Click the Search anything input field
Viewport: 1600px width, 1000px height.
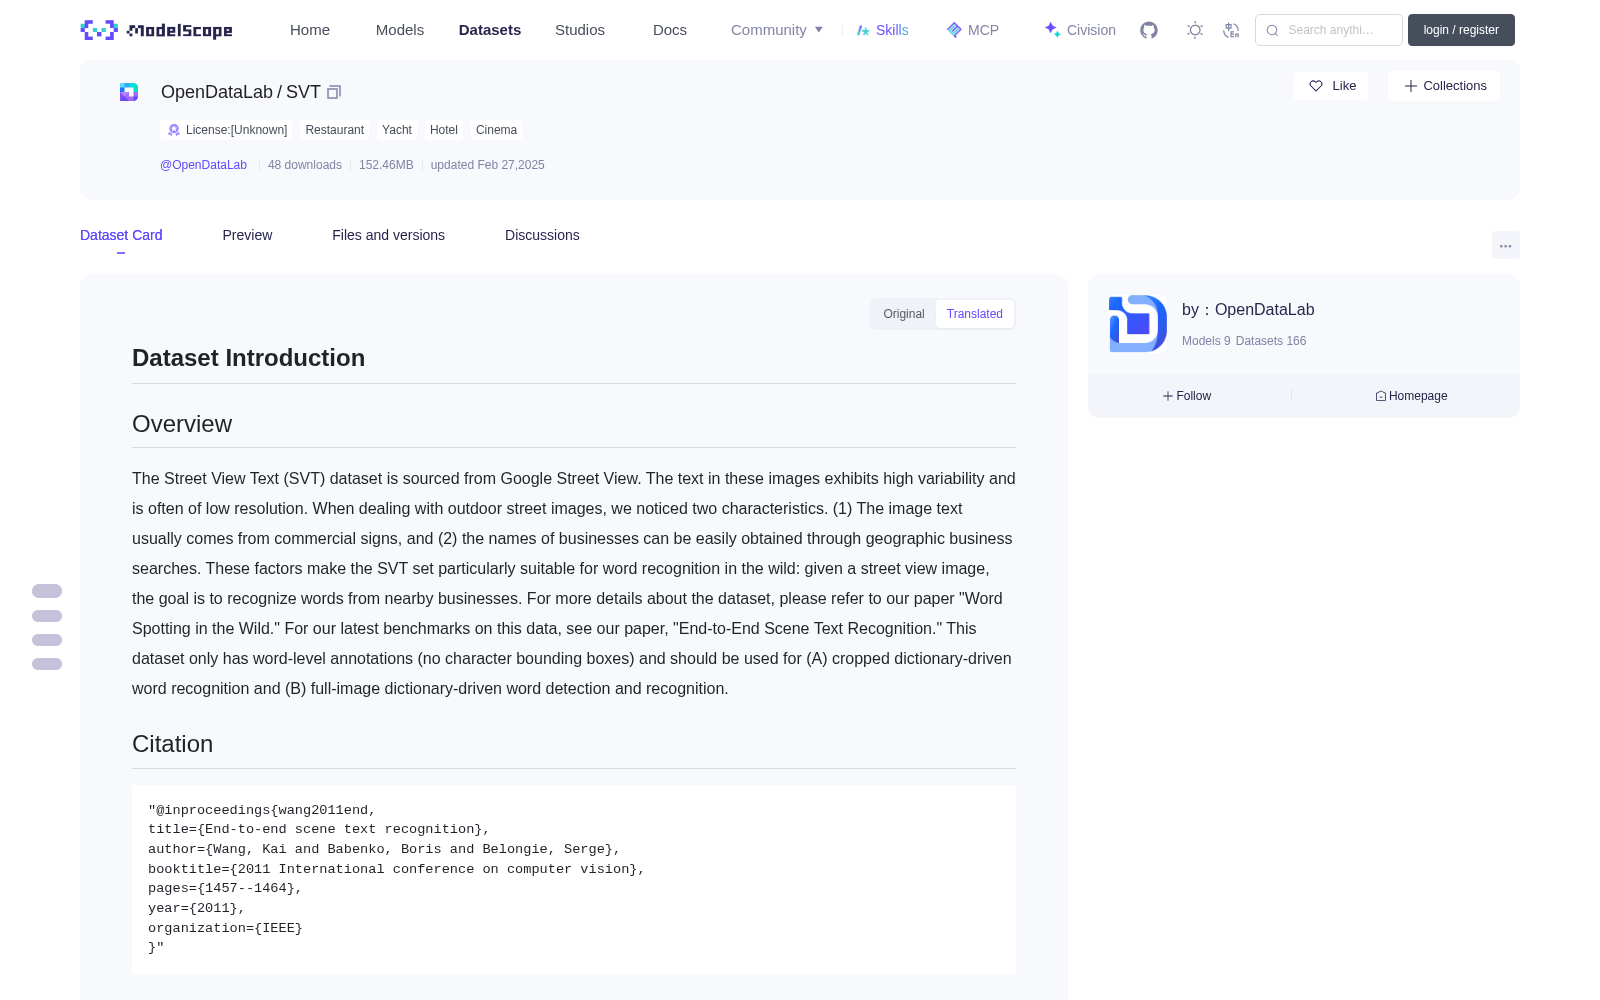coord(1329,30)
